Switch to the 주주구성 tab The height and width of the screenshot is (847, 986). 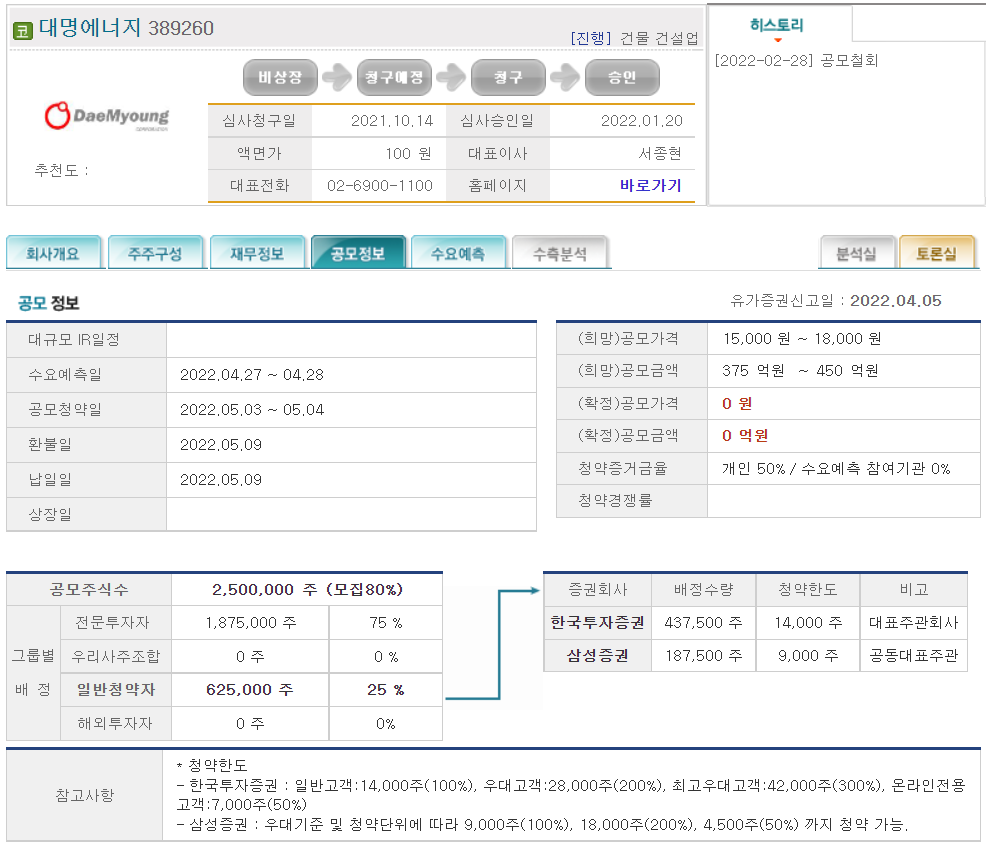155,253
